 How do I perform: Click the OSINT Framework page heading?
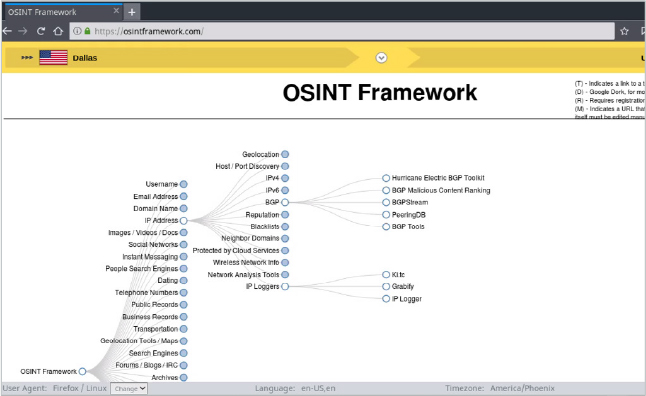(x=379, y=92)
